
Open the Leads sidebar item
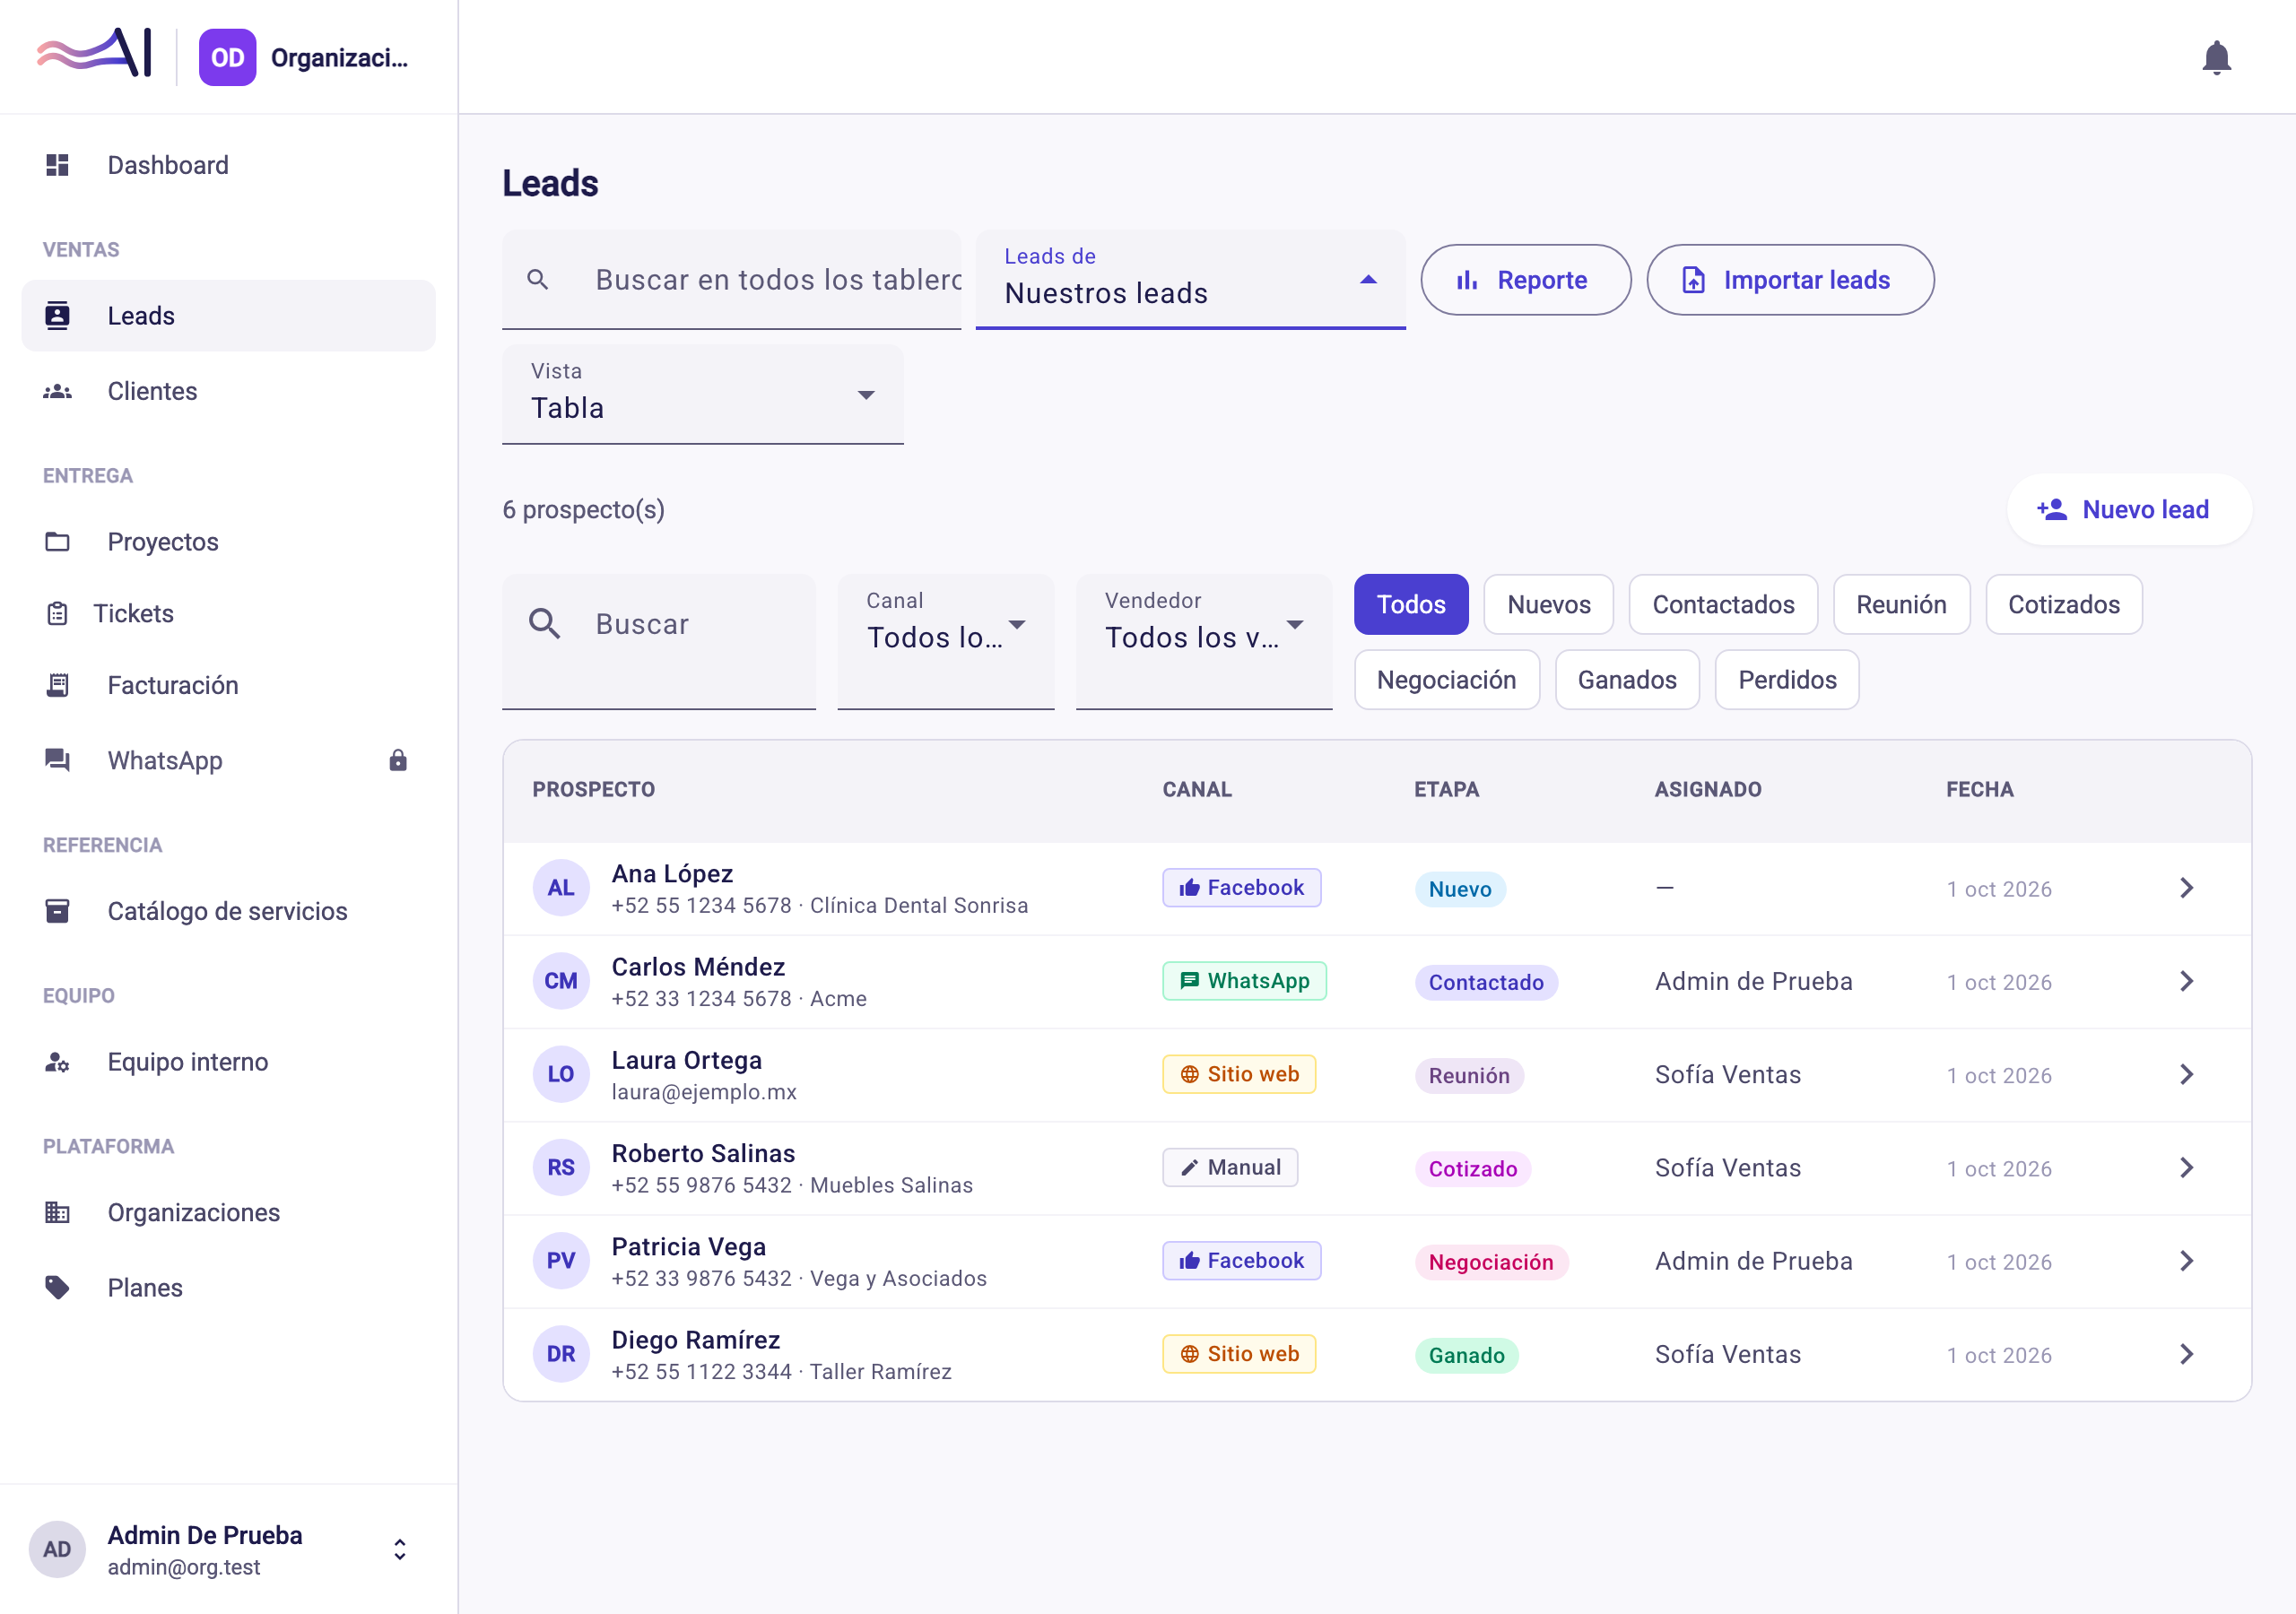(228, 316)
